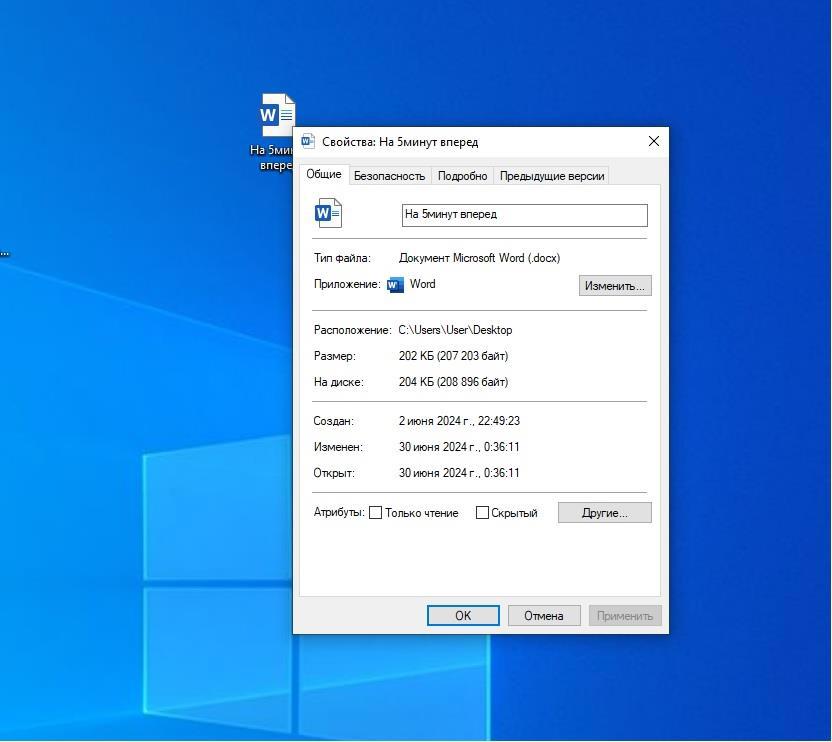Click the small document icon in the title bar
Viewport: 832px width, 742px height.
pos(308,142)
